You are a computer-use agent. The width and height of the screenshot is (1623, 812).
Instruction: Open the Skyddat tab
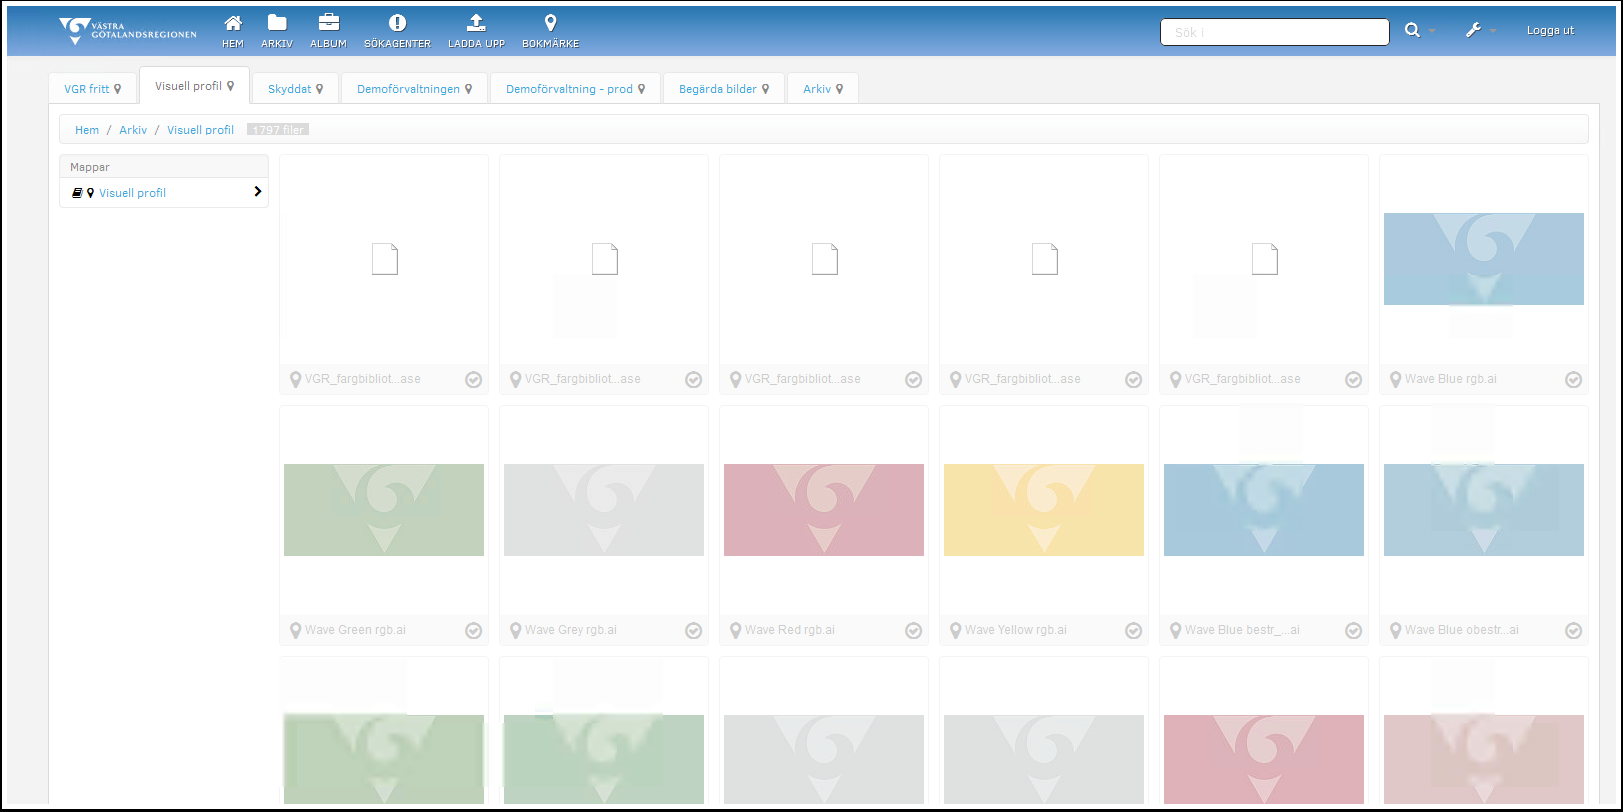tap(295, 89)
